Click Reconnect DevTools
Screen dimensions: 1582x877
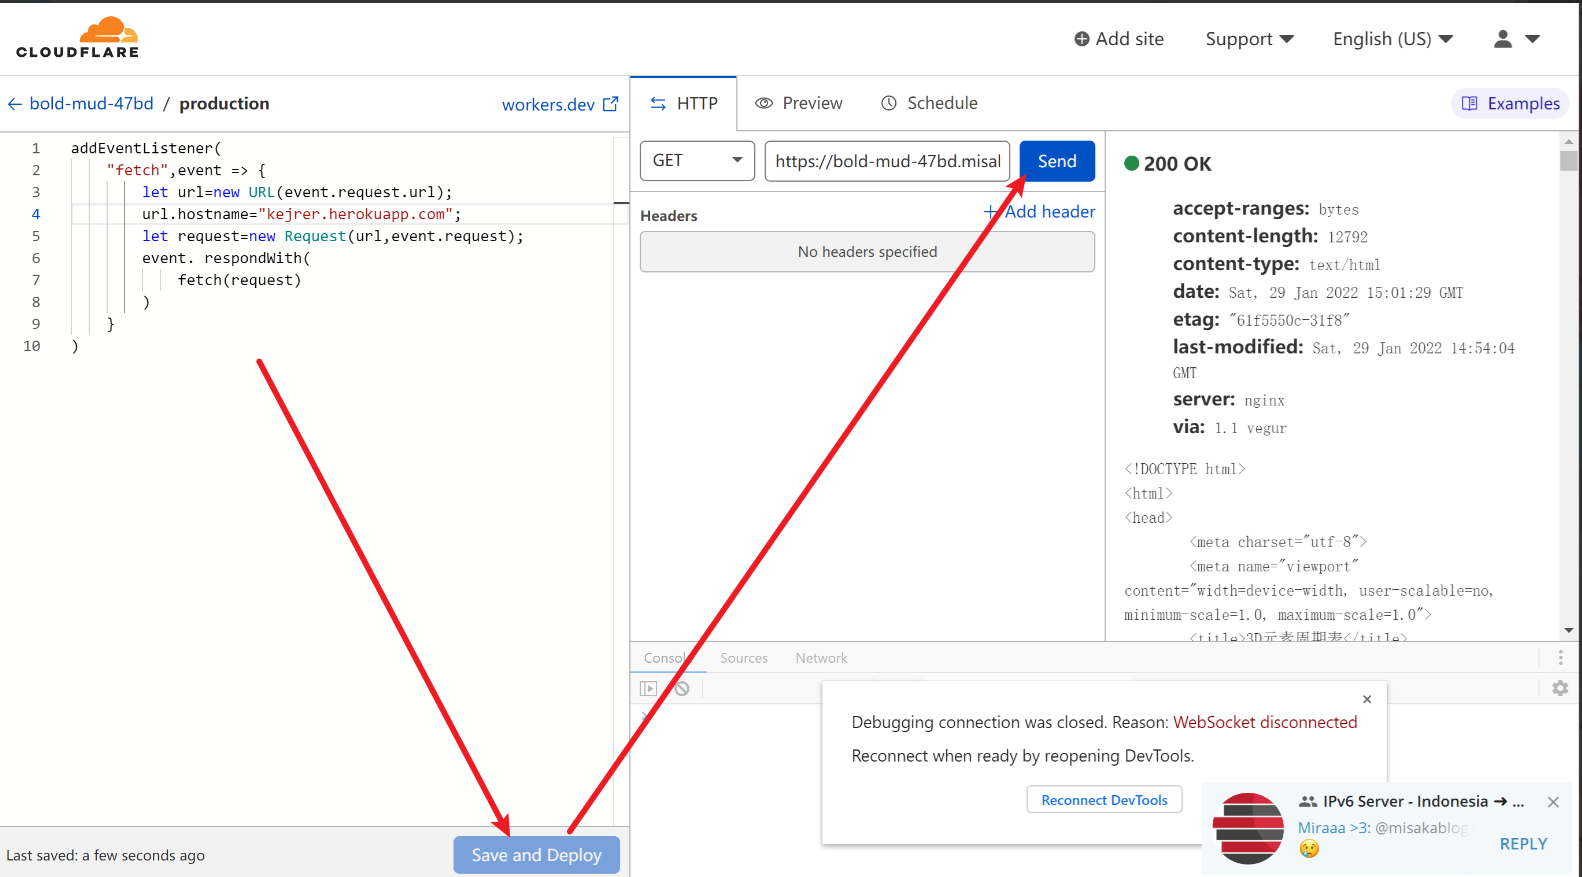point(1104,800)
